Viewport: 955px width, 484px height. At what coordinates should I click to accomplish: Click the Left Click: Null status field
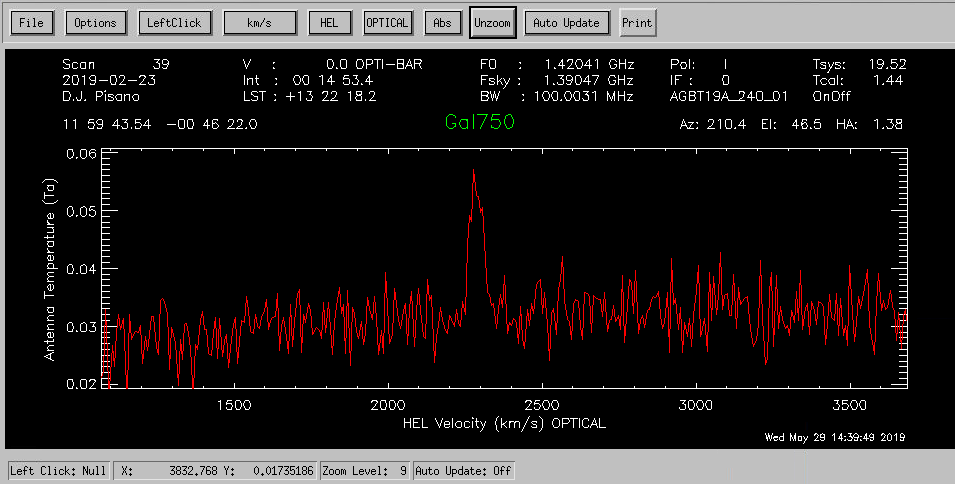58,470
